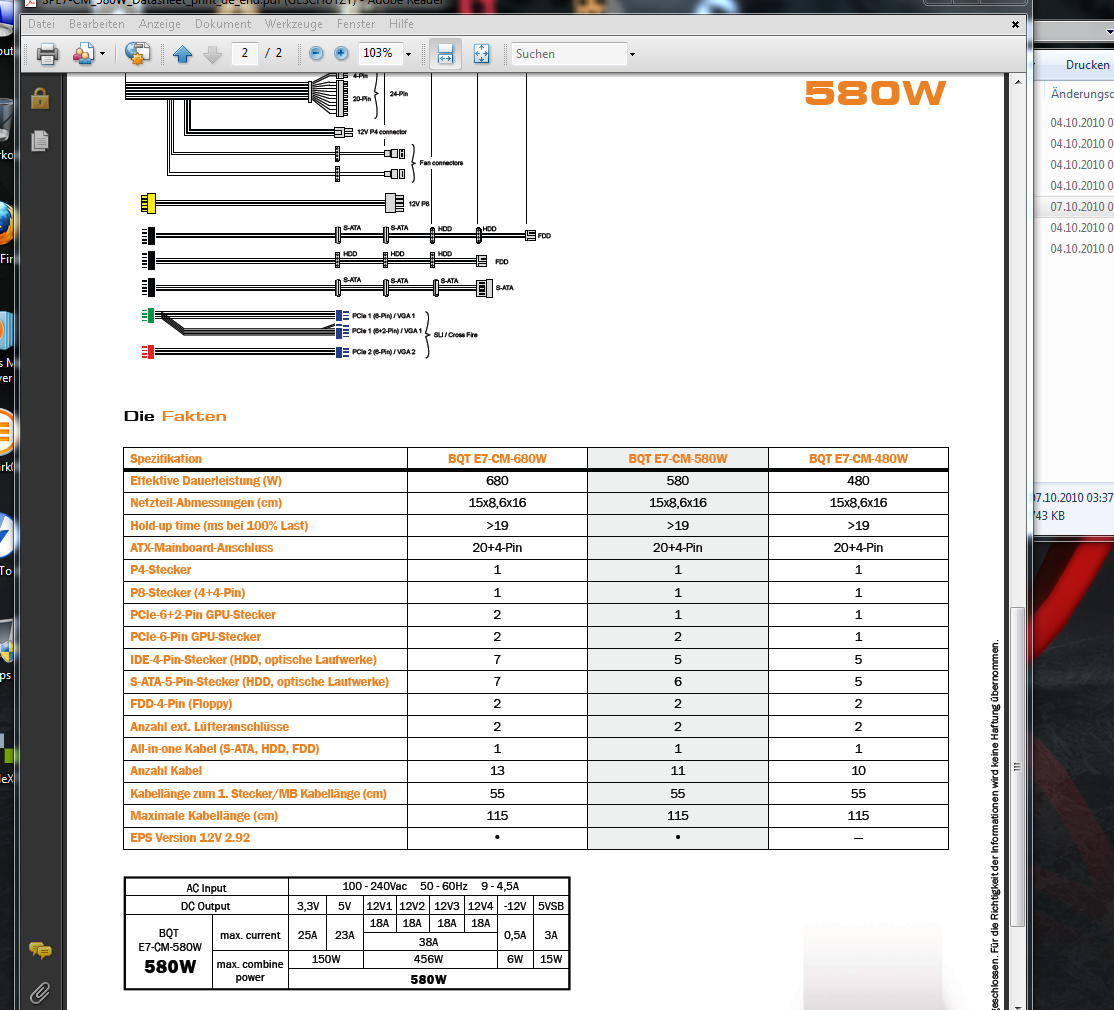Click the 580W orange title text
The width and height of the screenshot is (1114, 1010).
click(x=875, y=93)
